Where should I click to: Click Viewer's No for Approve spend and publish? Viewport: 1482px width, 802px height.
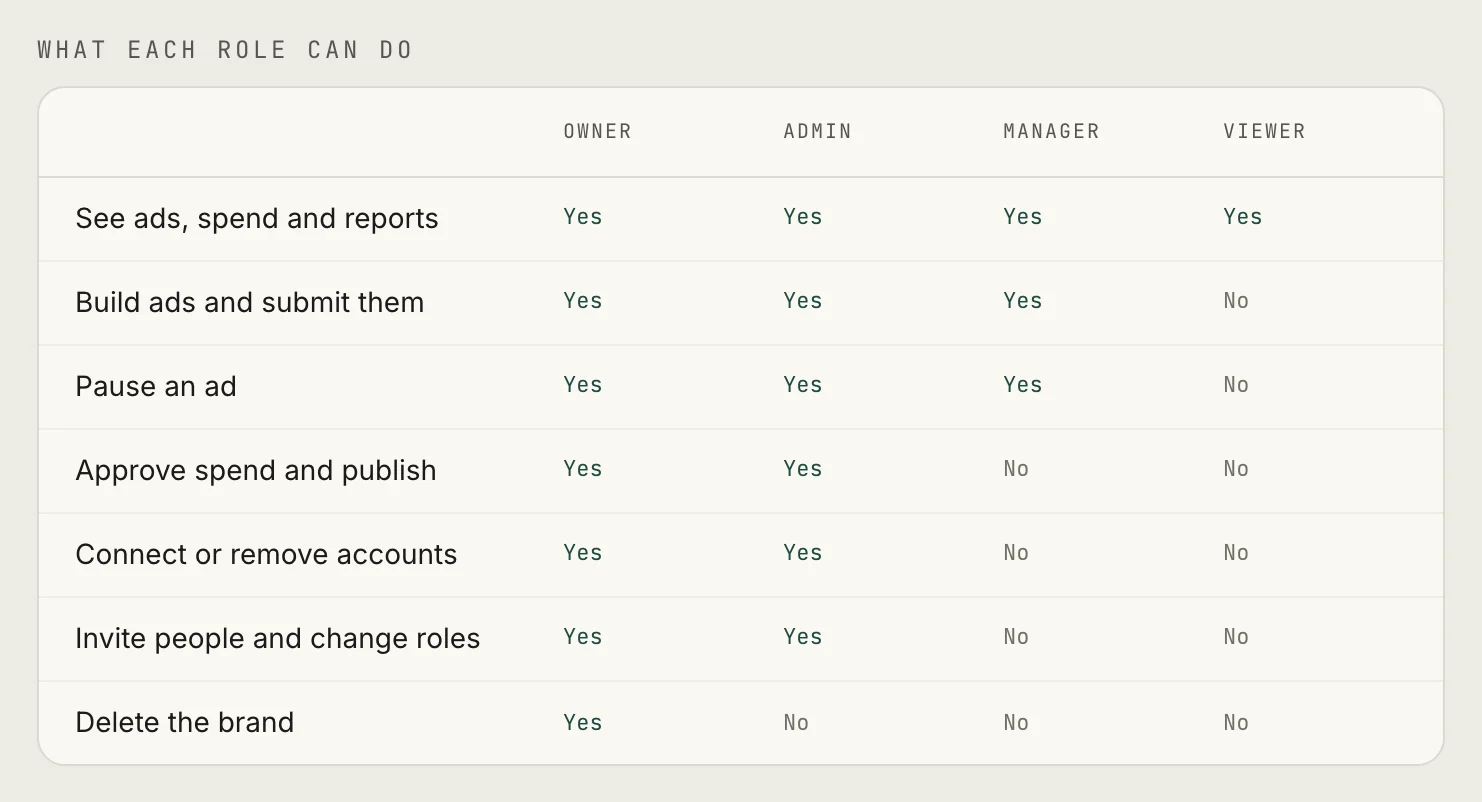[x=1236, y=469]
